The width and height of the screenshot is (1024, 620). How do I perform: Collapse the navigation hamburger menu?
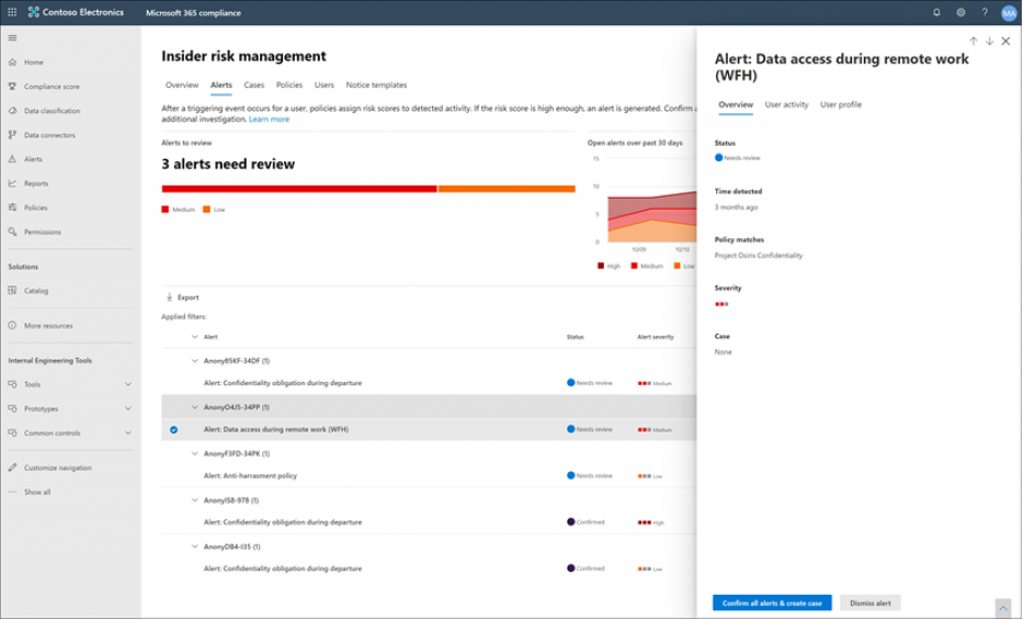click(12, 38)
